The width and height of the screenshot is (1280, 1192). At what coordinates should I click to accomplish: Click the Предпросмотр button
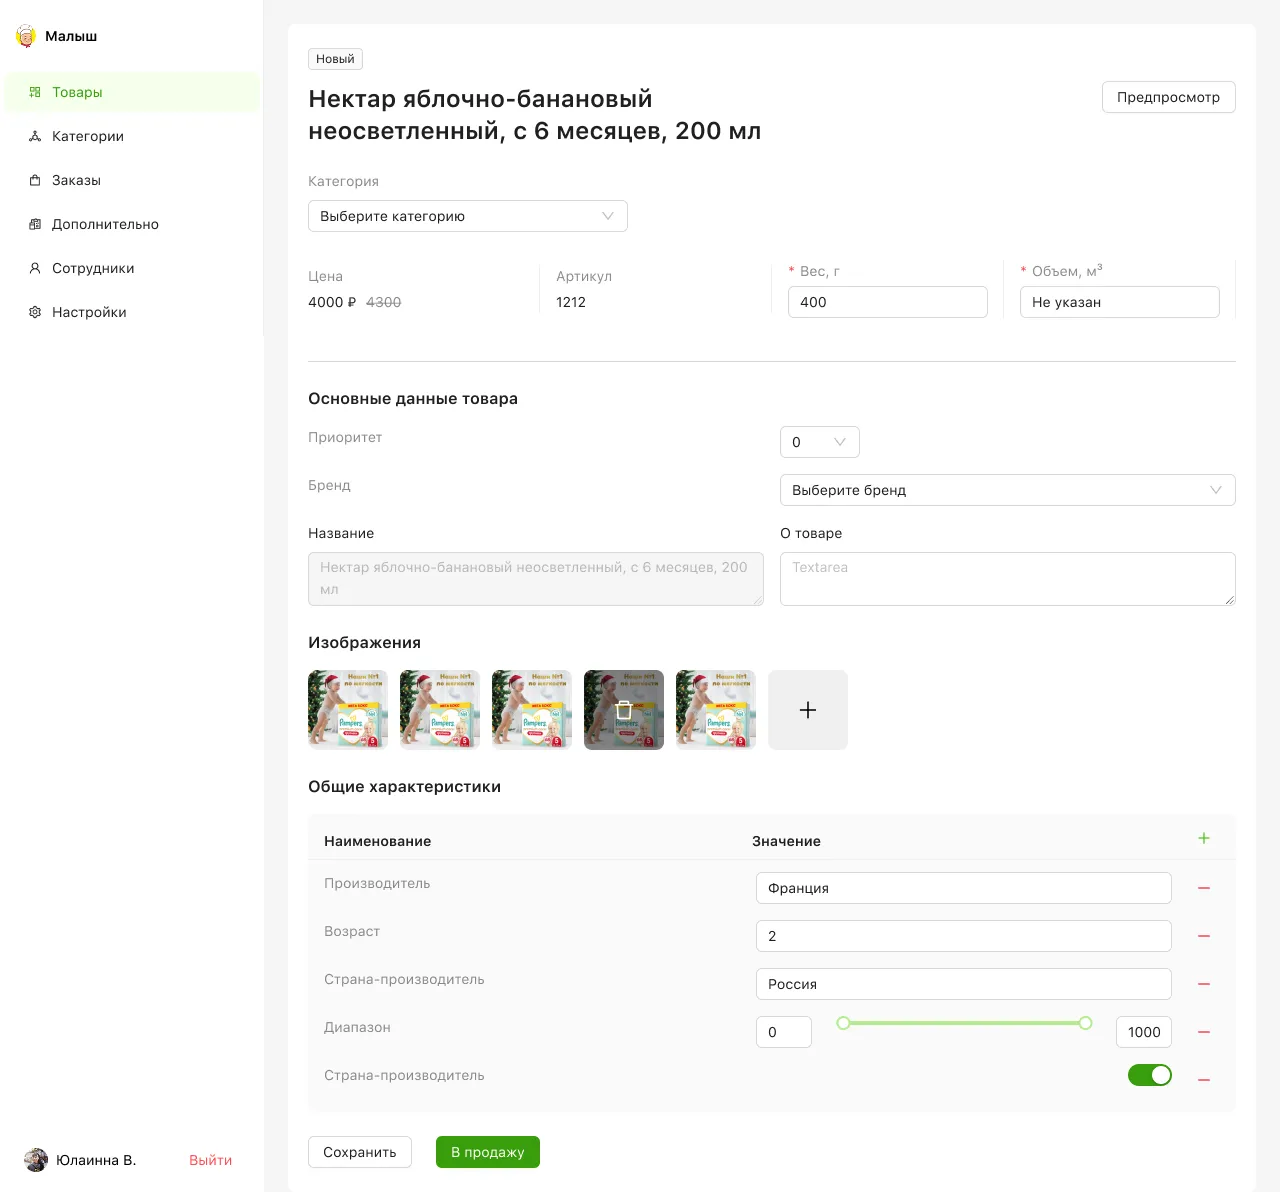[x=1168, y=97]
